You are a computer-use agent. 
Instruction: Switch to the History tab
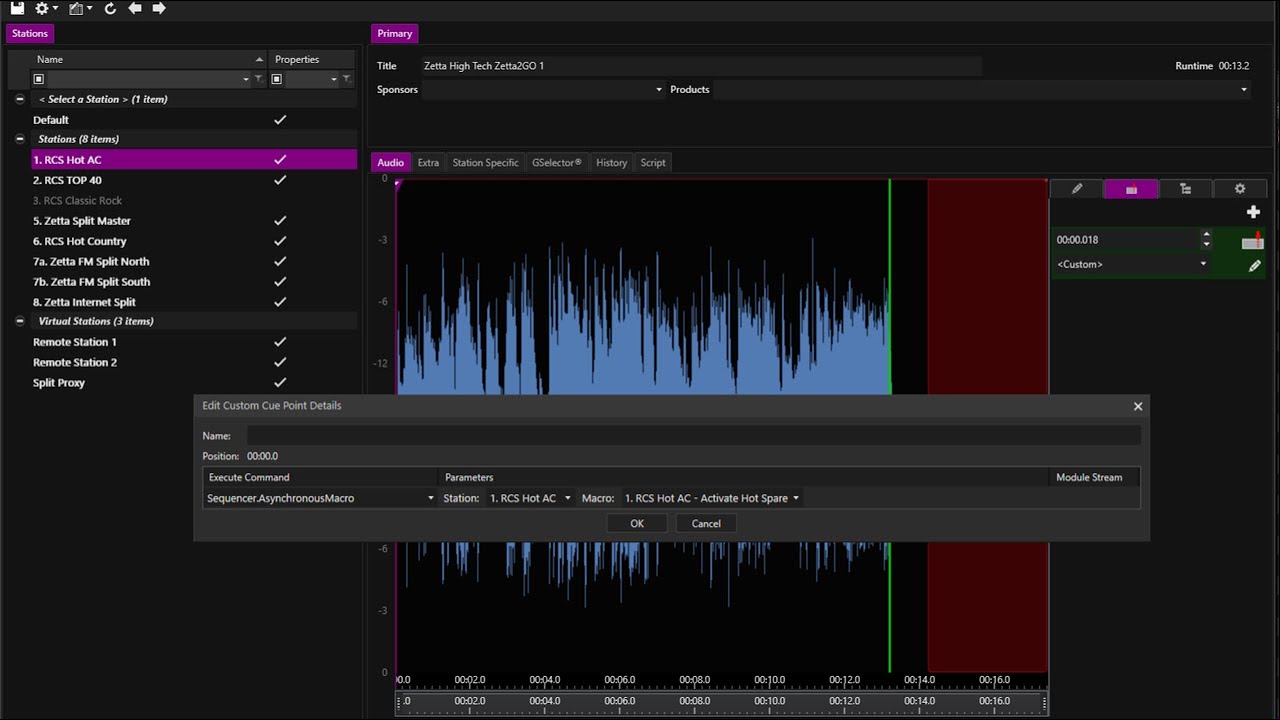(x=611, y=163)
